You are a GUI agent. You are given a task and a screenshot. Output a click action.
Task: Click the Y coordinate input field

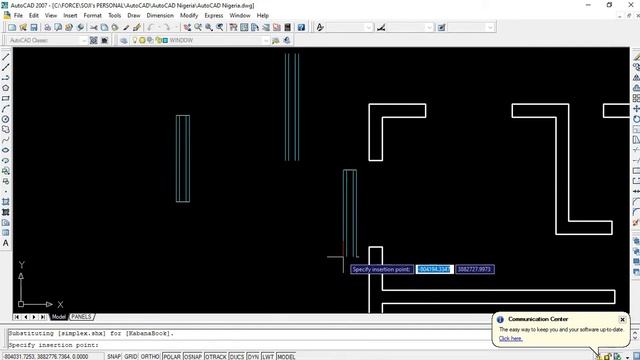click(475, 269)
